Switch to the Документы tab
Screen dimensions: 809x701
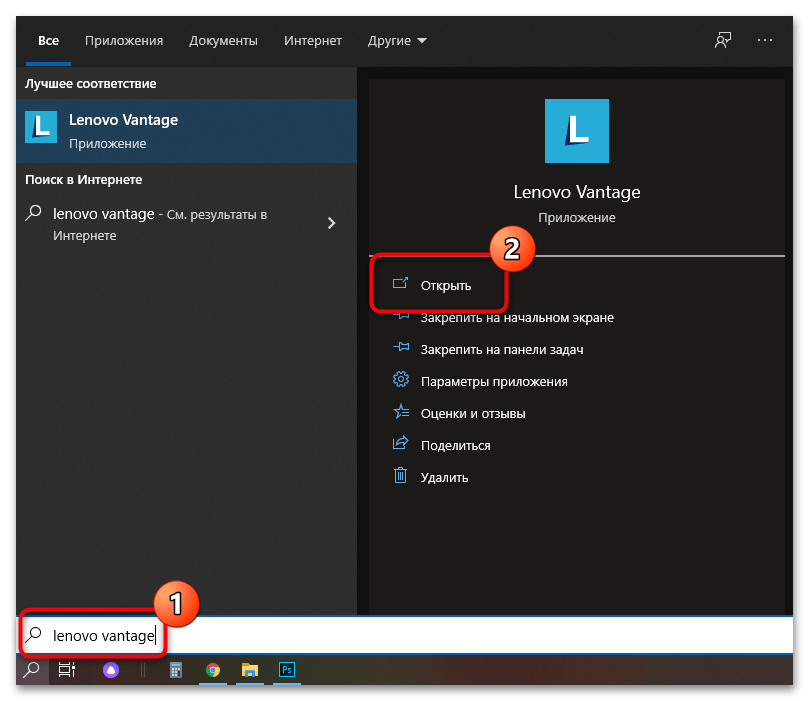point(223,41)
